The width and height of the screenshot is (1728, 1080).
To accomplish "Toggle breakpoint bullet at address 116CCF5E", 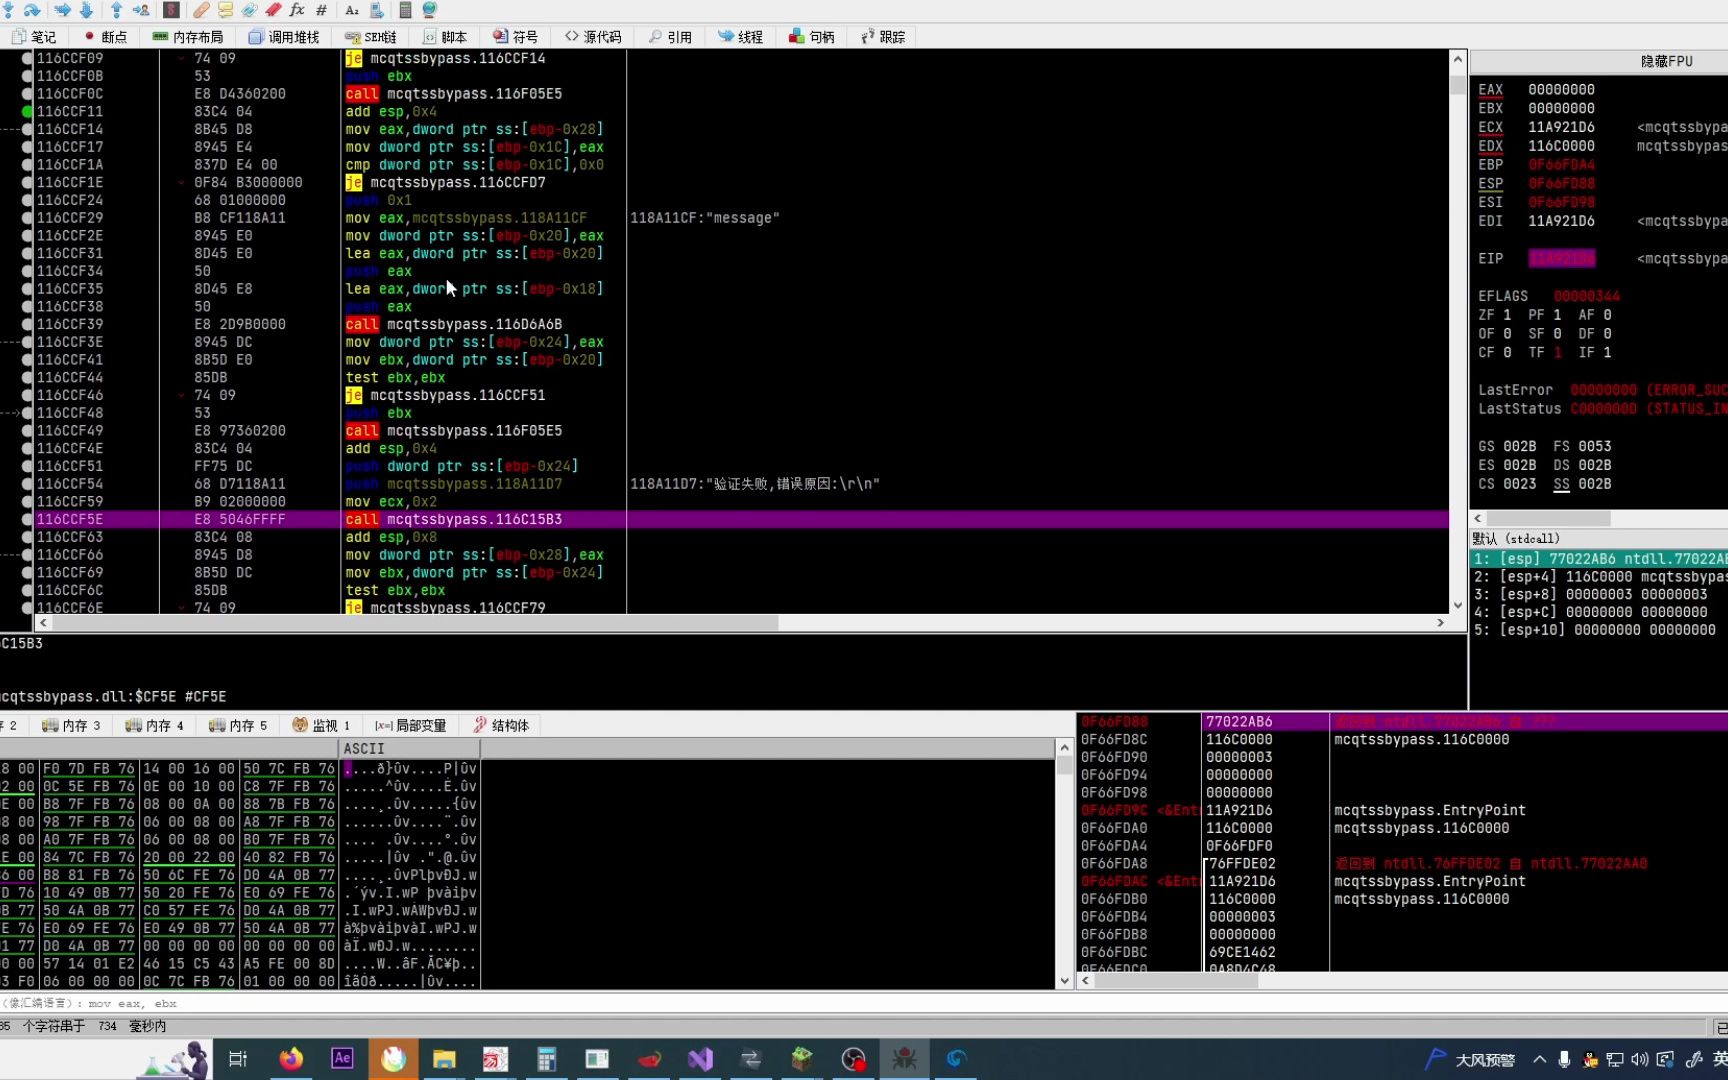I will coord(27,519).
